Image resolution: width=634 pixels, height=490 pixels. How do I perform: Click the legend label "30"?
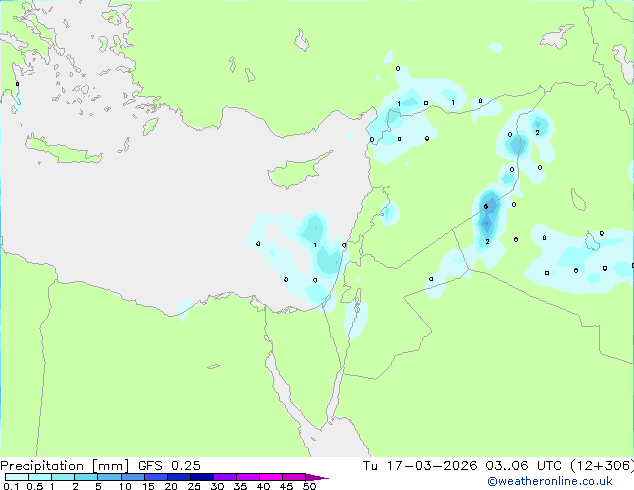(x=217, y=486)
